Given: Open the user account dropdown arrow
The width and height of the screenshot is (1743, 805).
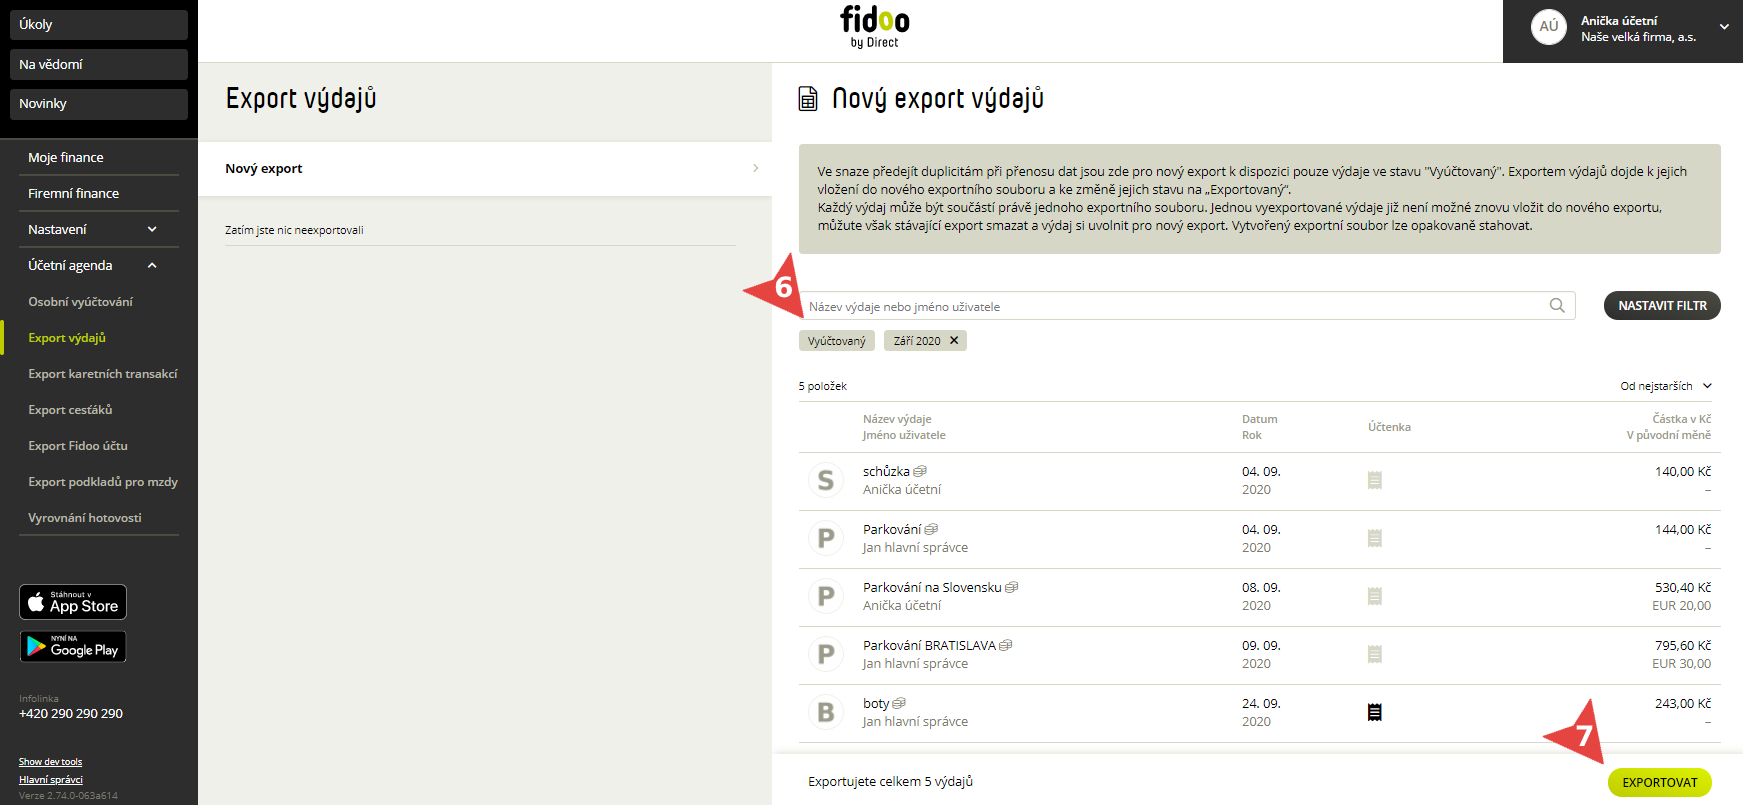Looking at the screenshot, I should click(x=1724, y=27).
